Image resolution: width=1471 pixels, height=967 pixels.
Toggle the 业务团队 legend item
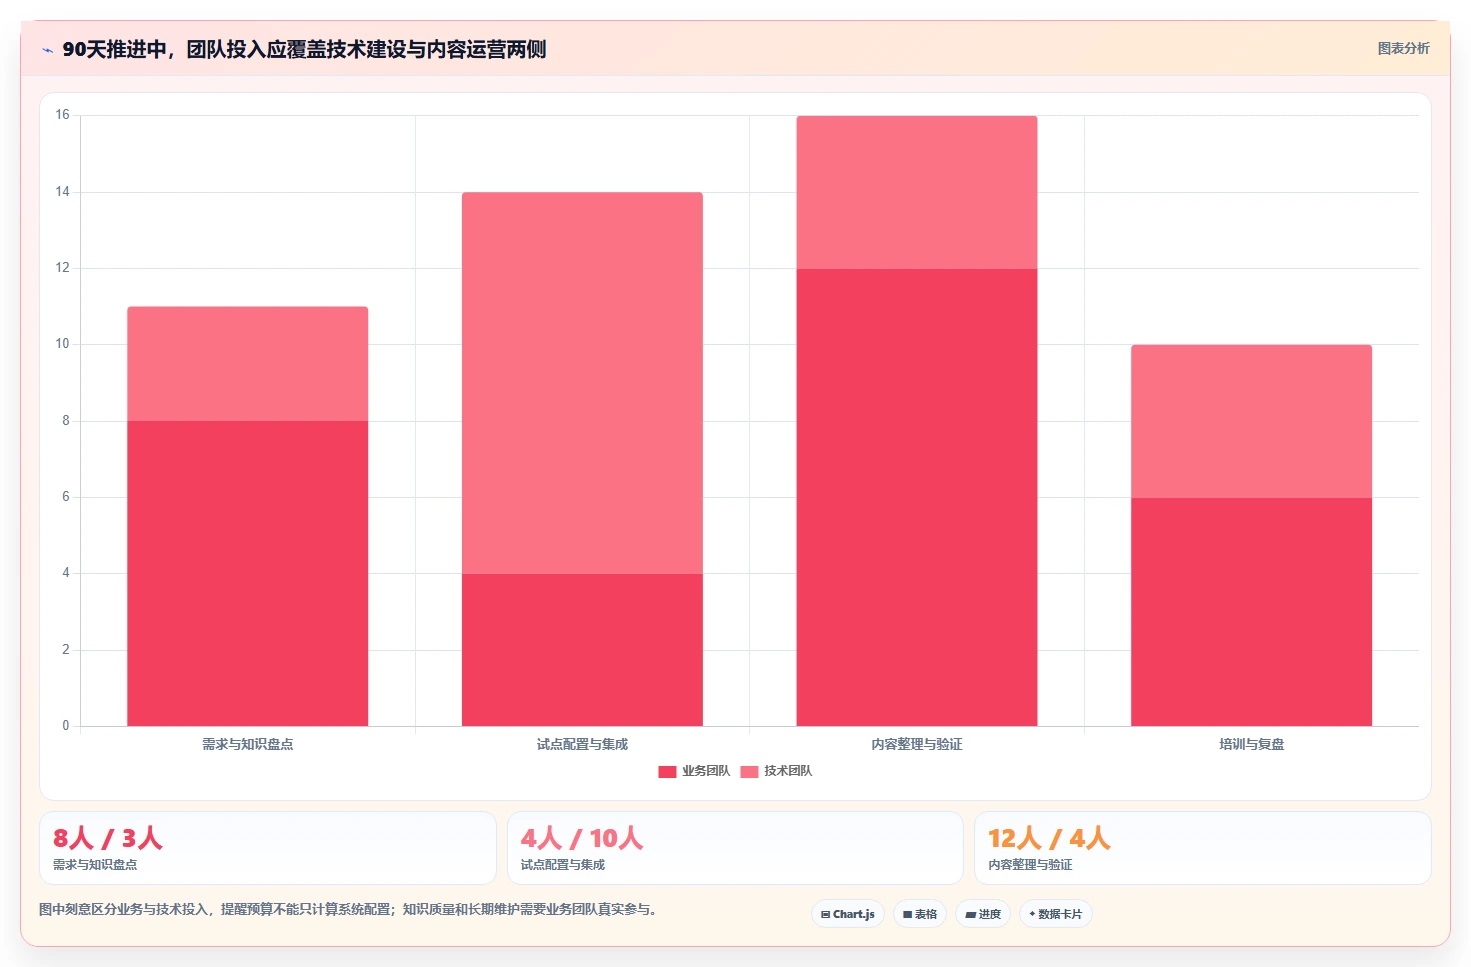694,771
